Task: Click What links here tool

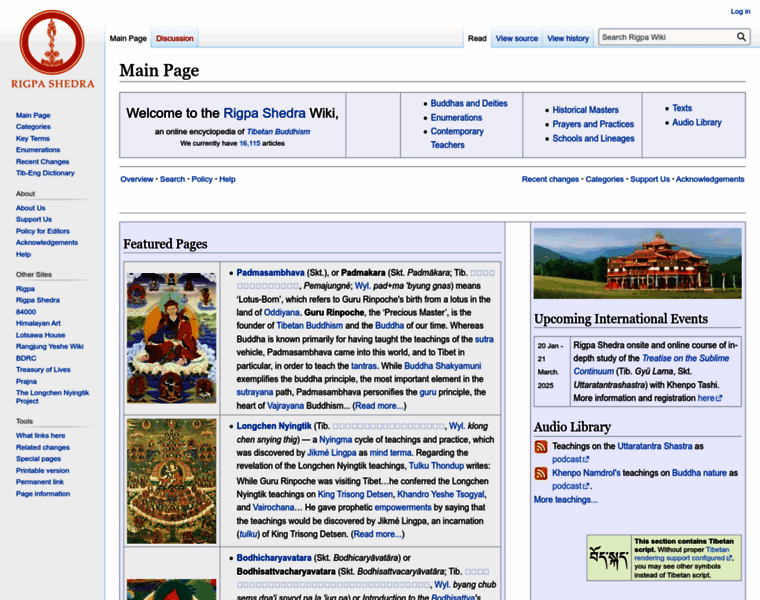Action: click(40, 436)
